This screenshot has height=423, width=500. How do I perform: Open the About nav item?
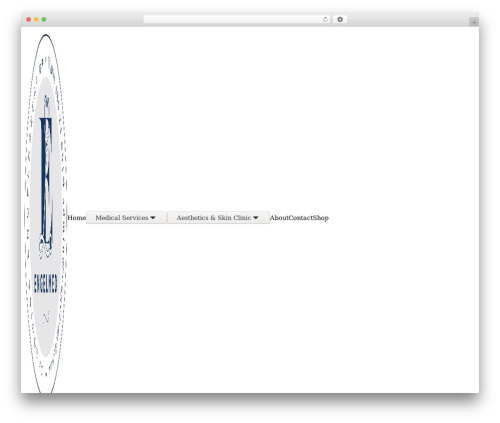point(279,218)
